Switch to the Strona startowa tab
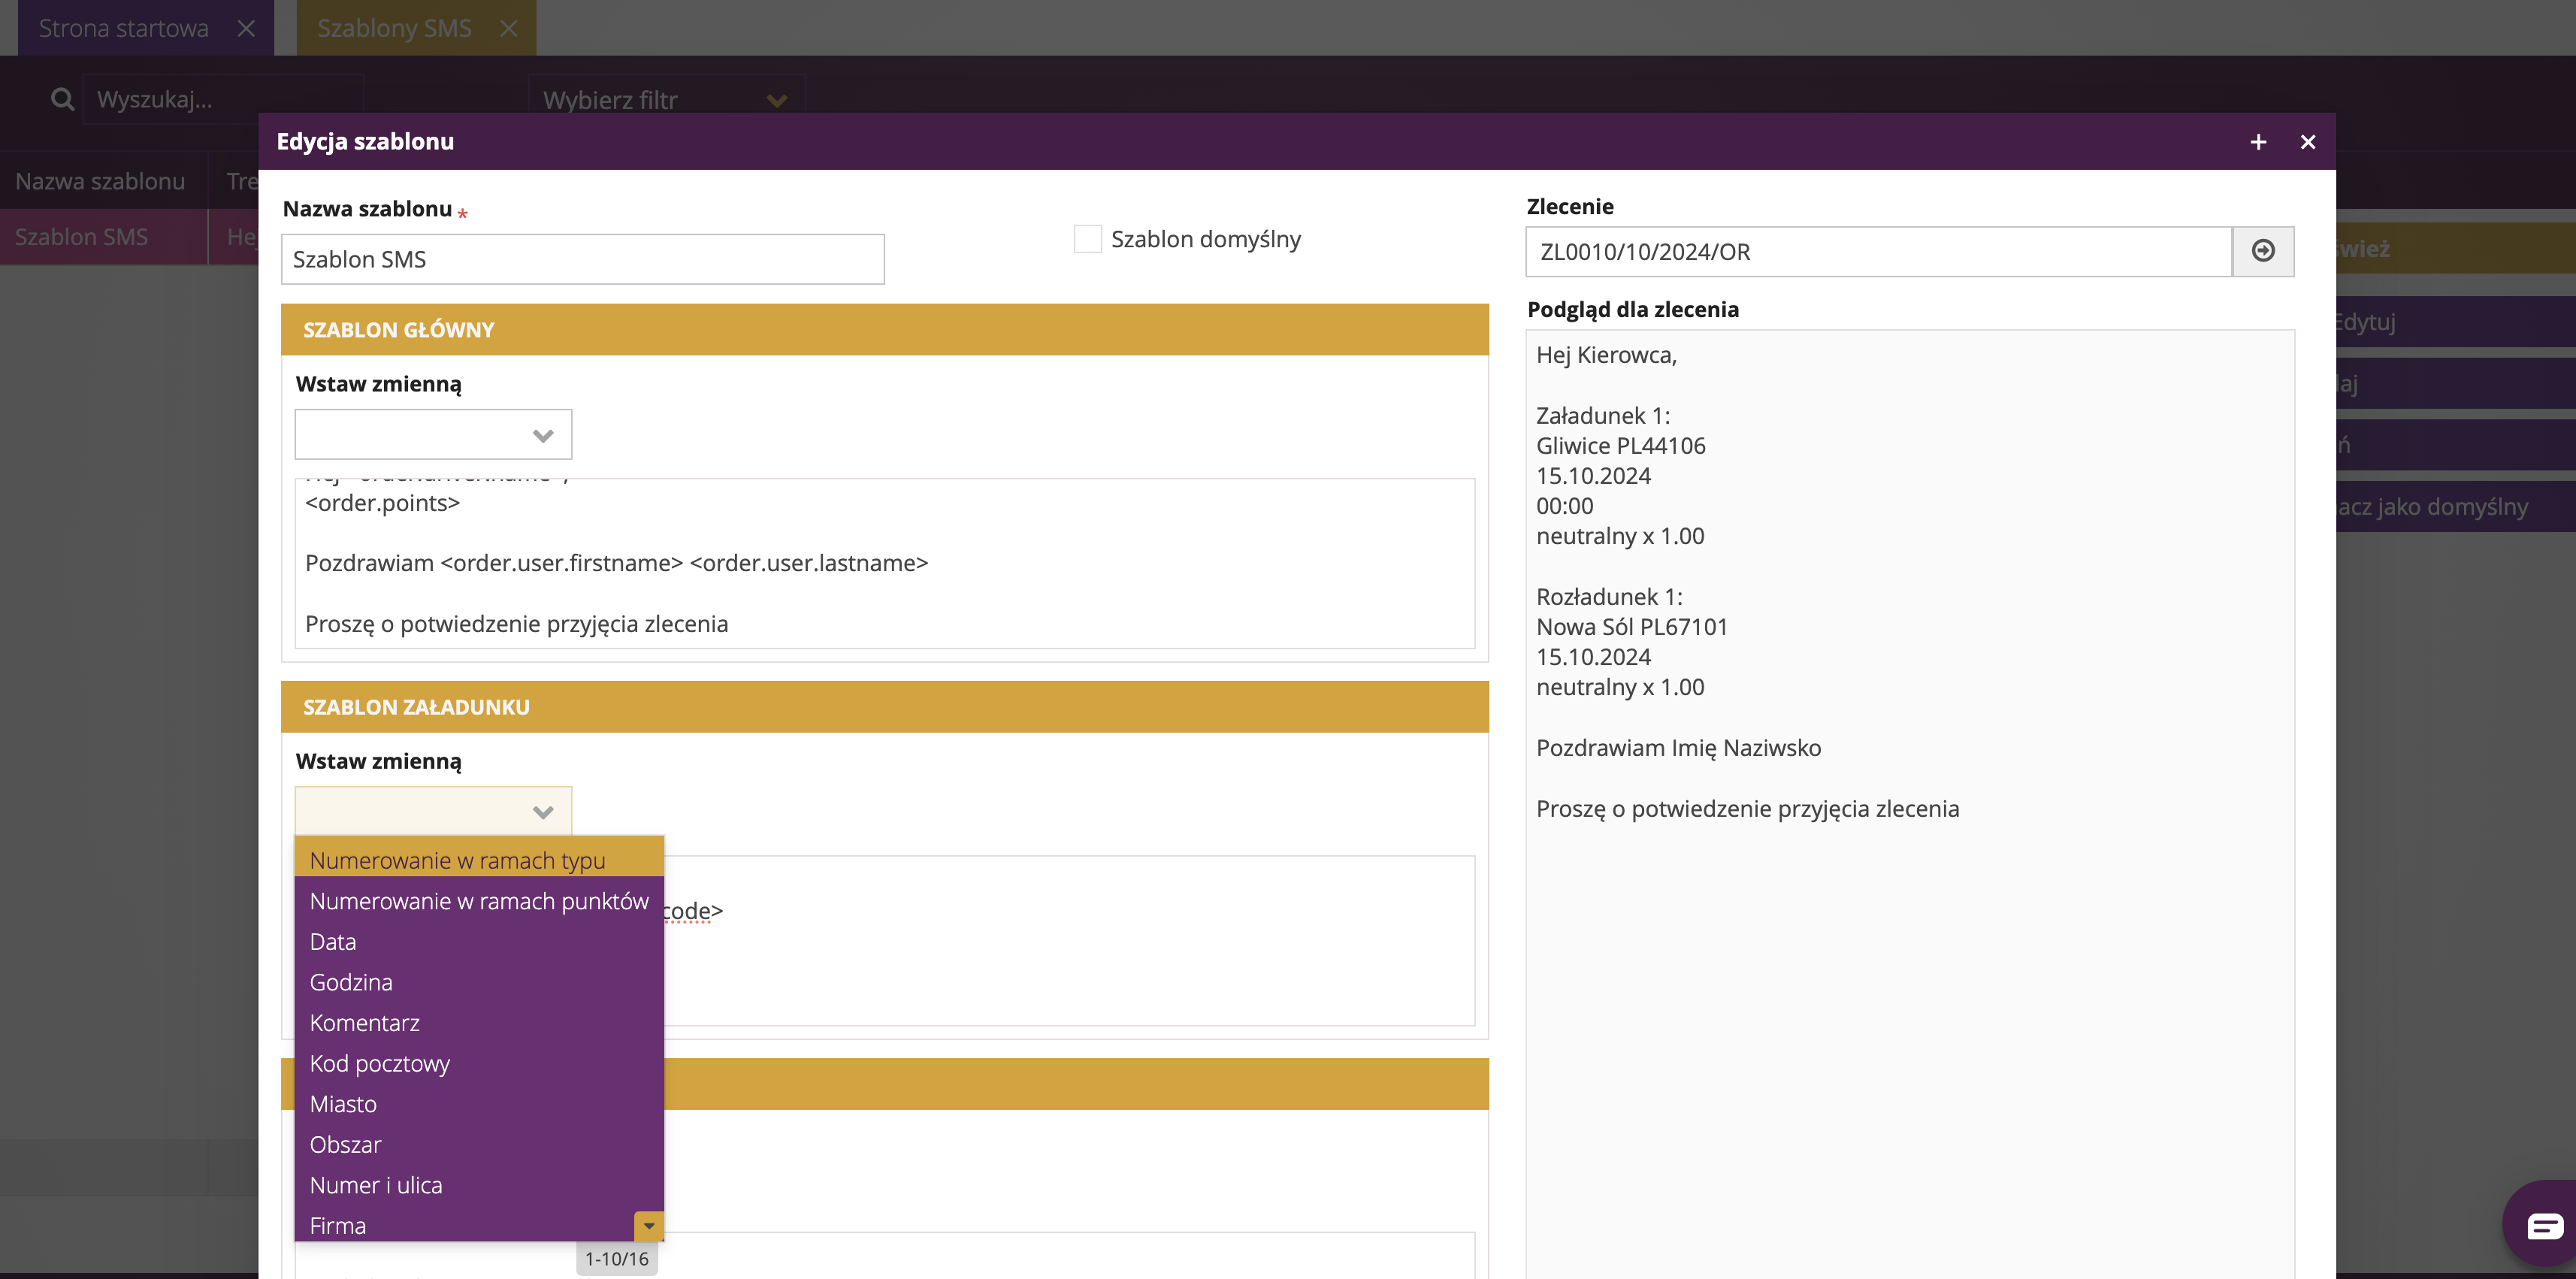 tap(124, 28)
